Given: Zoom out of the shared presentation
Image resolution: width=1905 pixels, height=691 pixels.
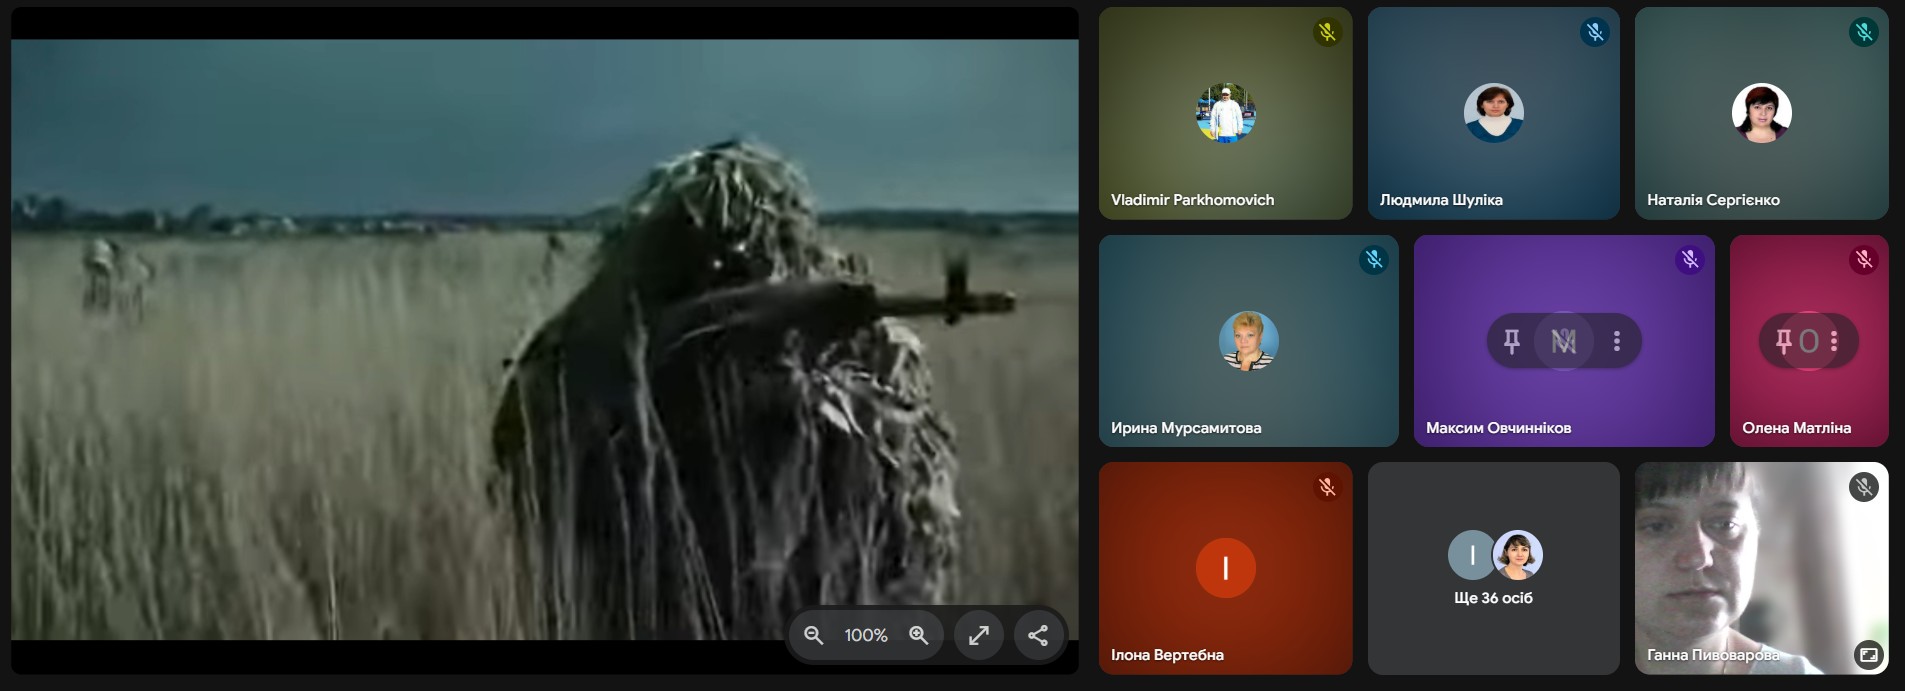Looking at the screenshot, I should click(814, 635).
